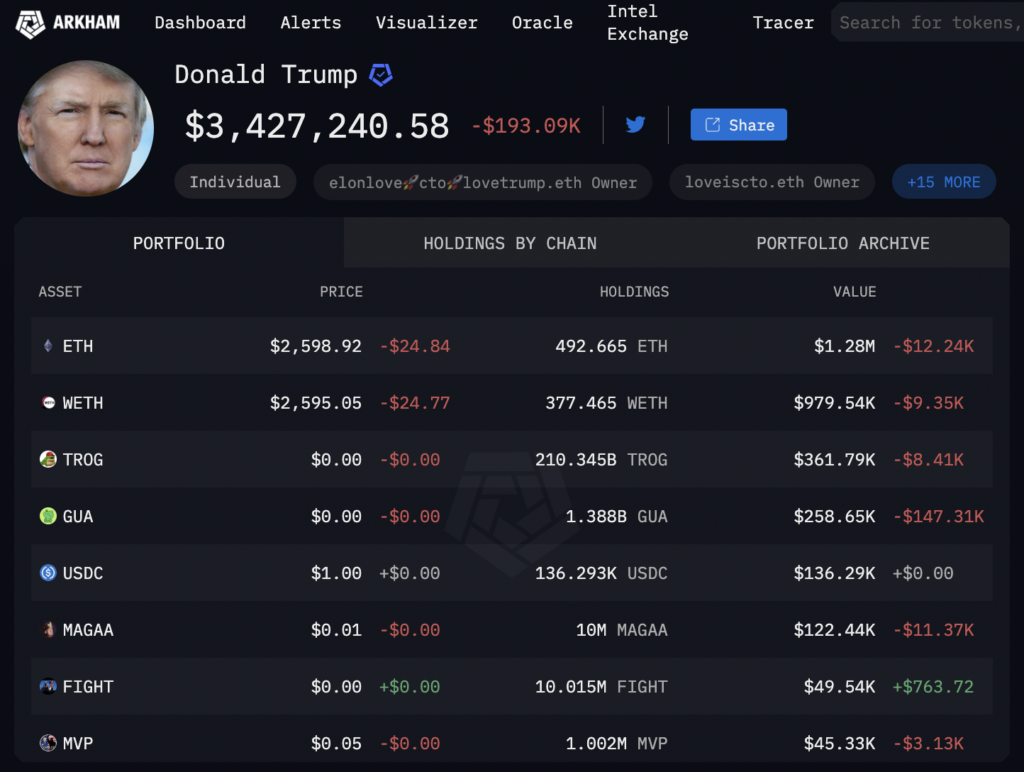Focus the token search field
Viewport: 1024px width, 772px height.
coord(927,23)
